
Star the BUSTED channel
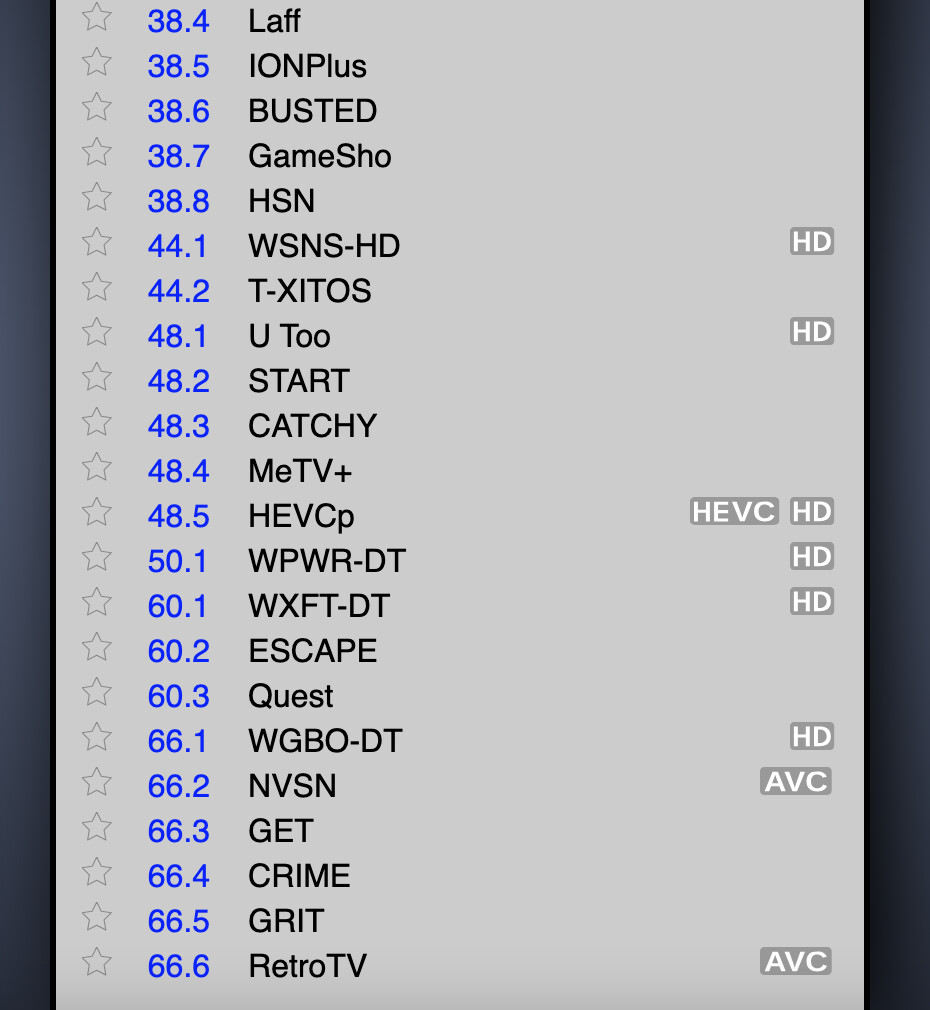pyautogui.click(x=97, y=108)
